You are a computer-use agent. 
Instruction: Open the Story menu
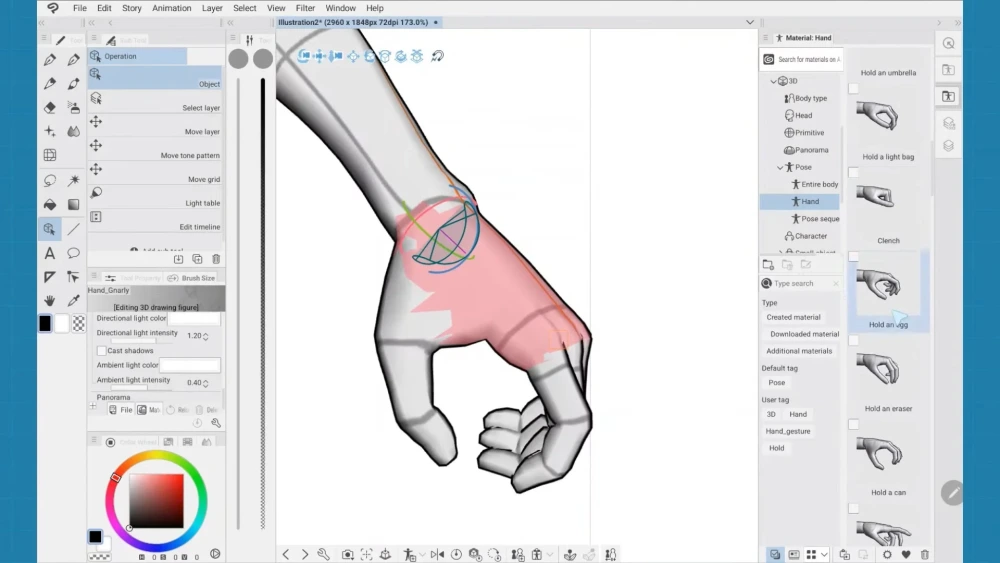pos(131,8)
